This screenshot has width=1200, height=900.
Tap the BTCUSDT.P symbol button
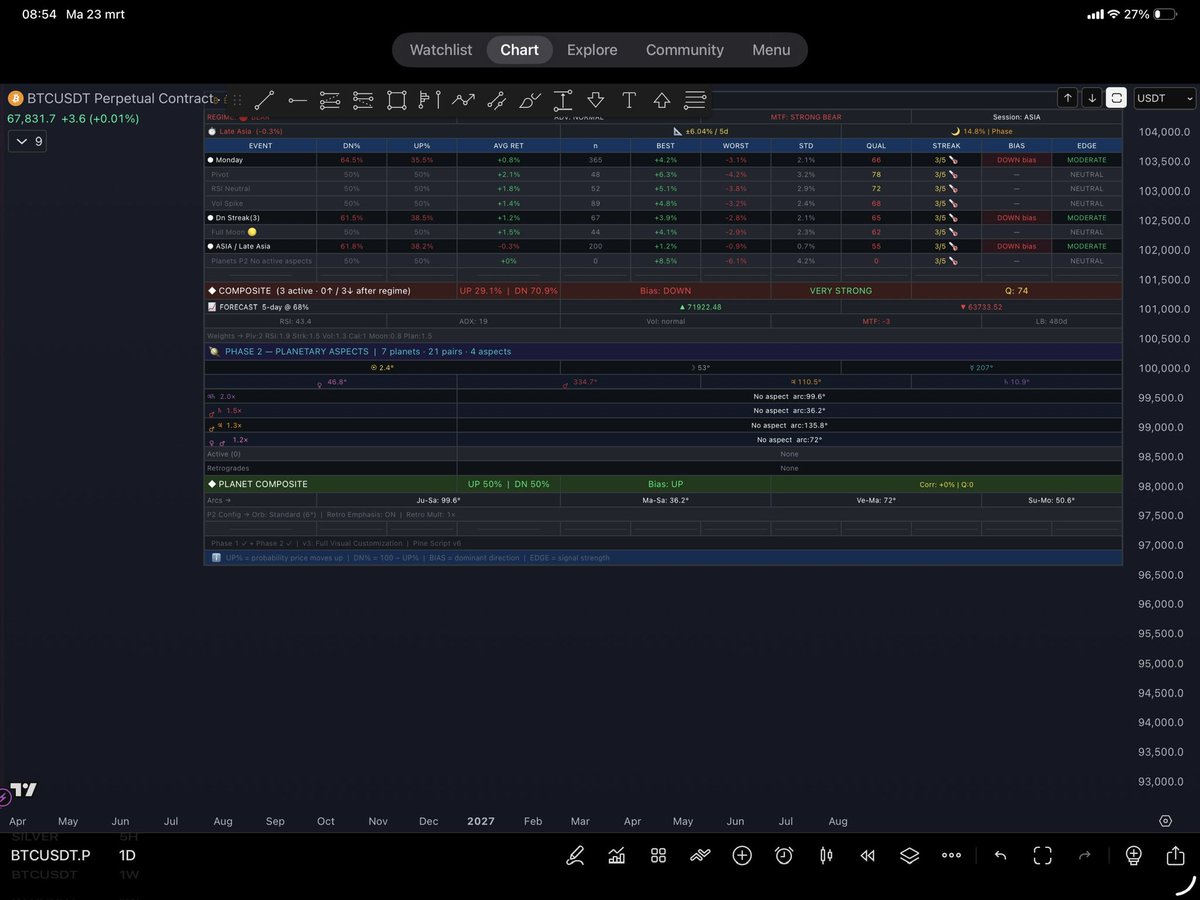point(51,855)
